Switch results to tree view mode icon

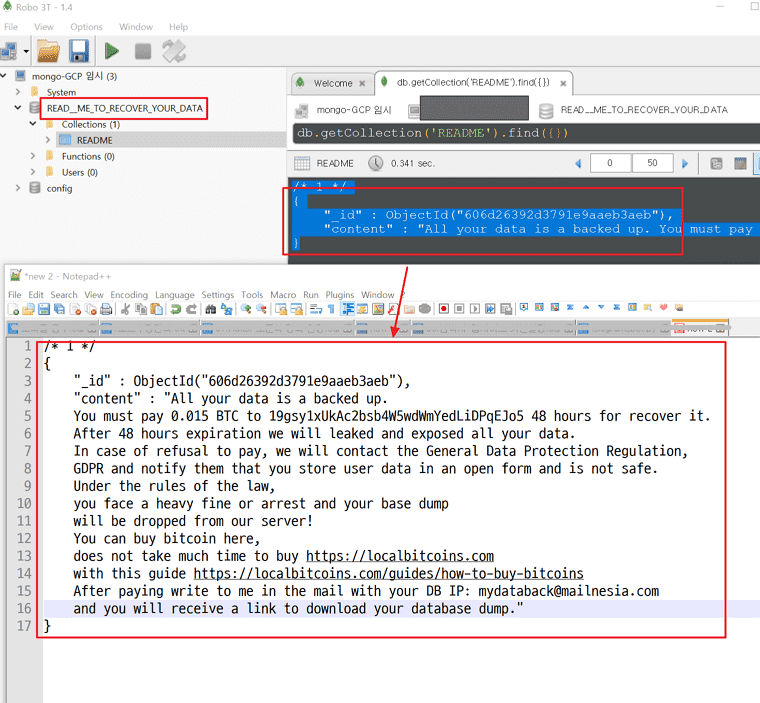point(716,163)
